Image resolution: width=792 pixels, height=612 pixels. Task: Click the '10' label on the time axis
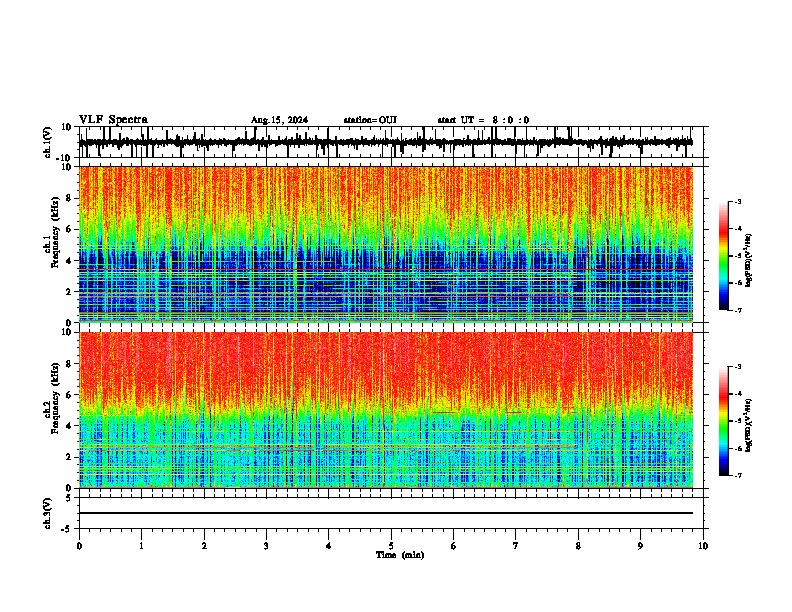(703, 546)
